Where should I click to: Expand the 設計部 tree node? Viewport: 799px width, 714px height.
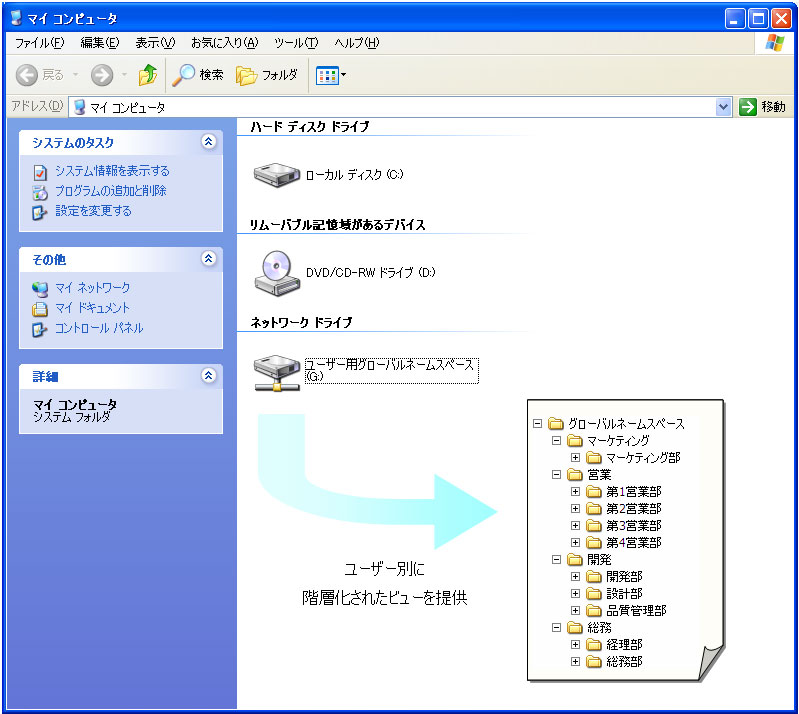pos(575,593)
